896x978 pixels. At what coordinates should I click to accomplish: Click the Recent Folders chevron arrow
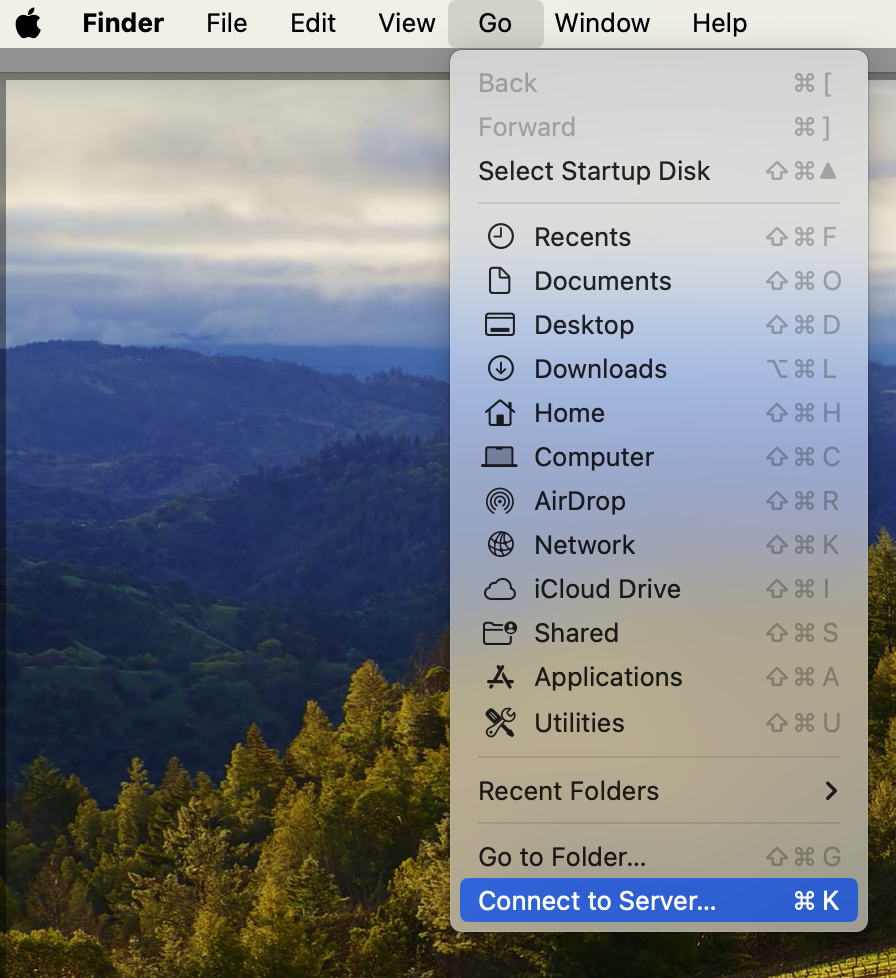(x=830, y=791)
